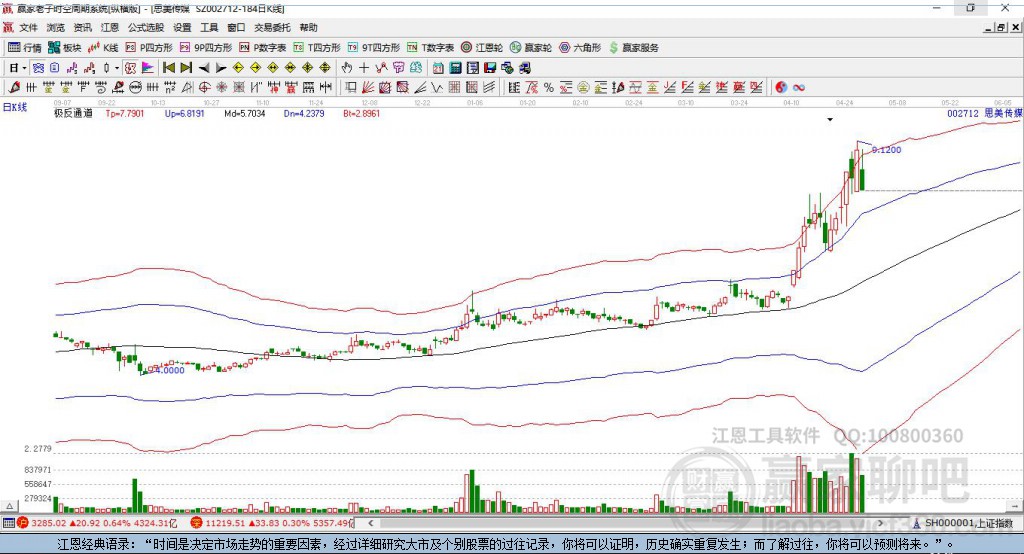Jump to first bar icon
Image resolution: width=1024 pixels, height=554 pixels.
coord(168,68)
